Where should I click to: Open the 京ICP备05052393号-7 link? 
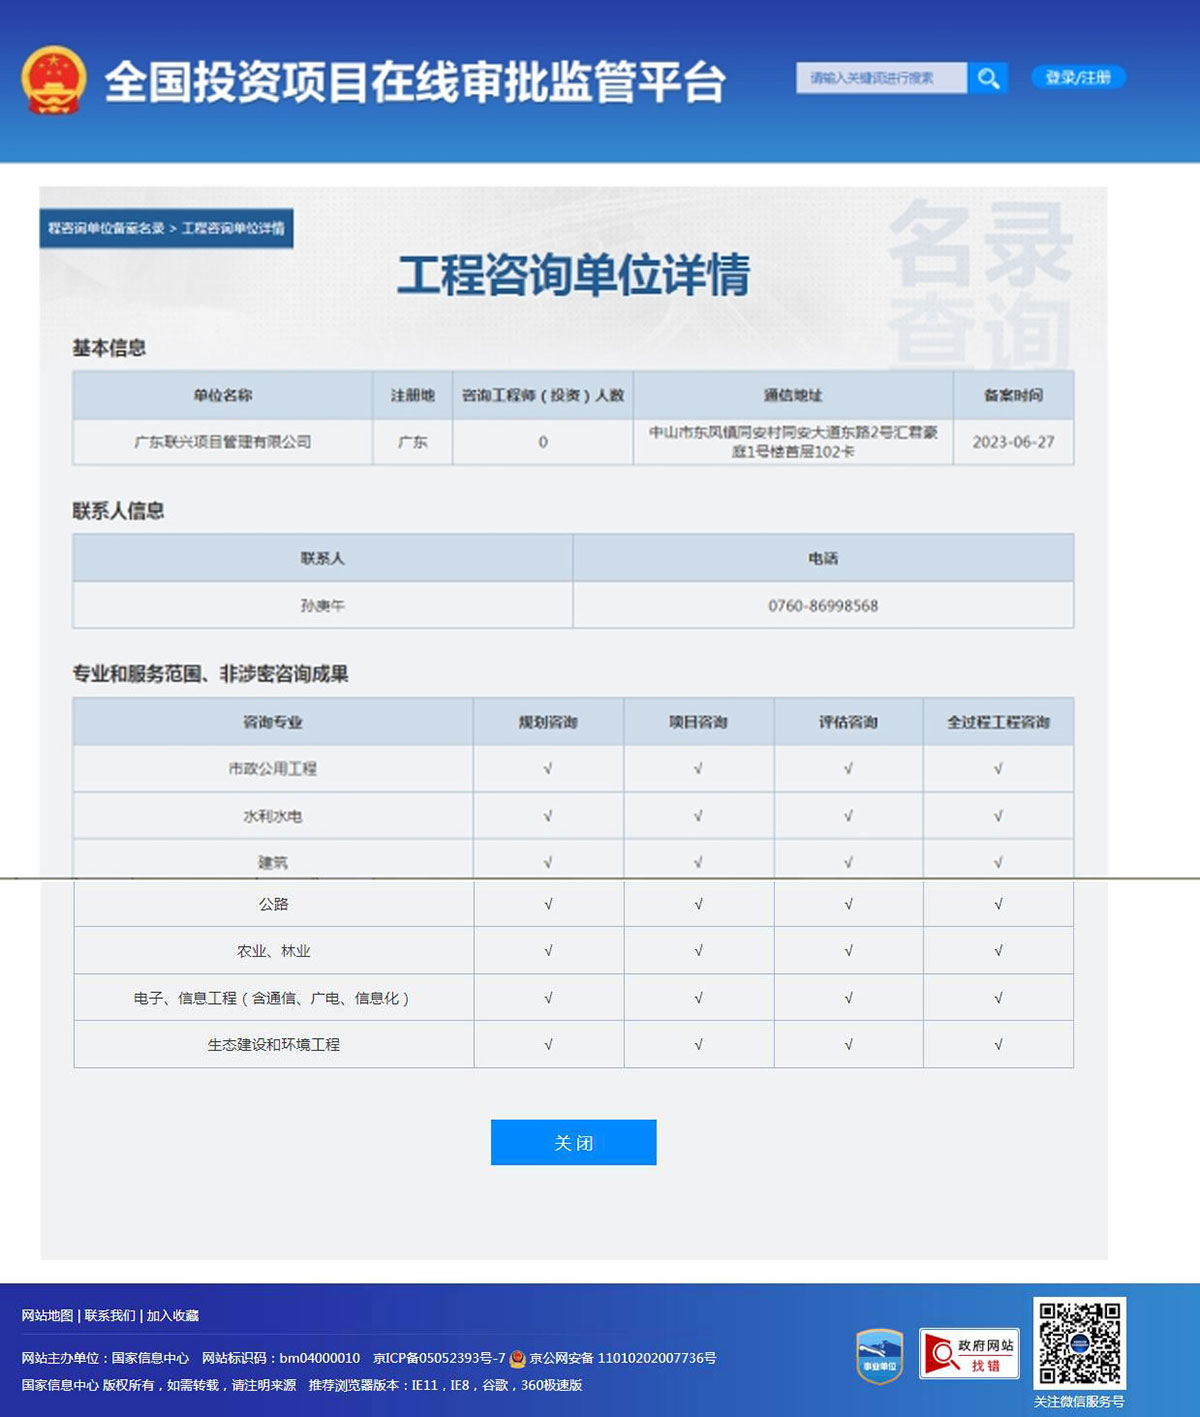439,1358
